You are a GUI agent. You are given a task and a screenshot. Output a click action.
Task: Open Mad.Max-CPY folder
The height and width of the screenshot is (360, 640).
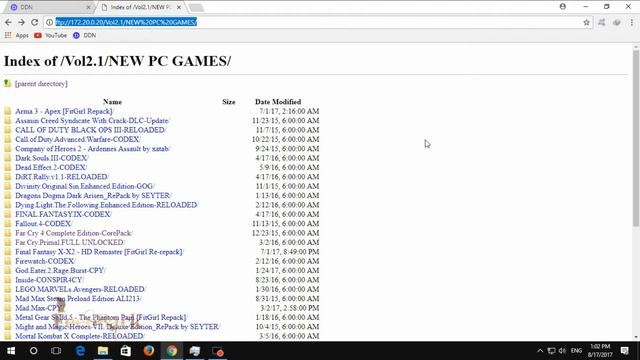(39, 308)
